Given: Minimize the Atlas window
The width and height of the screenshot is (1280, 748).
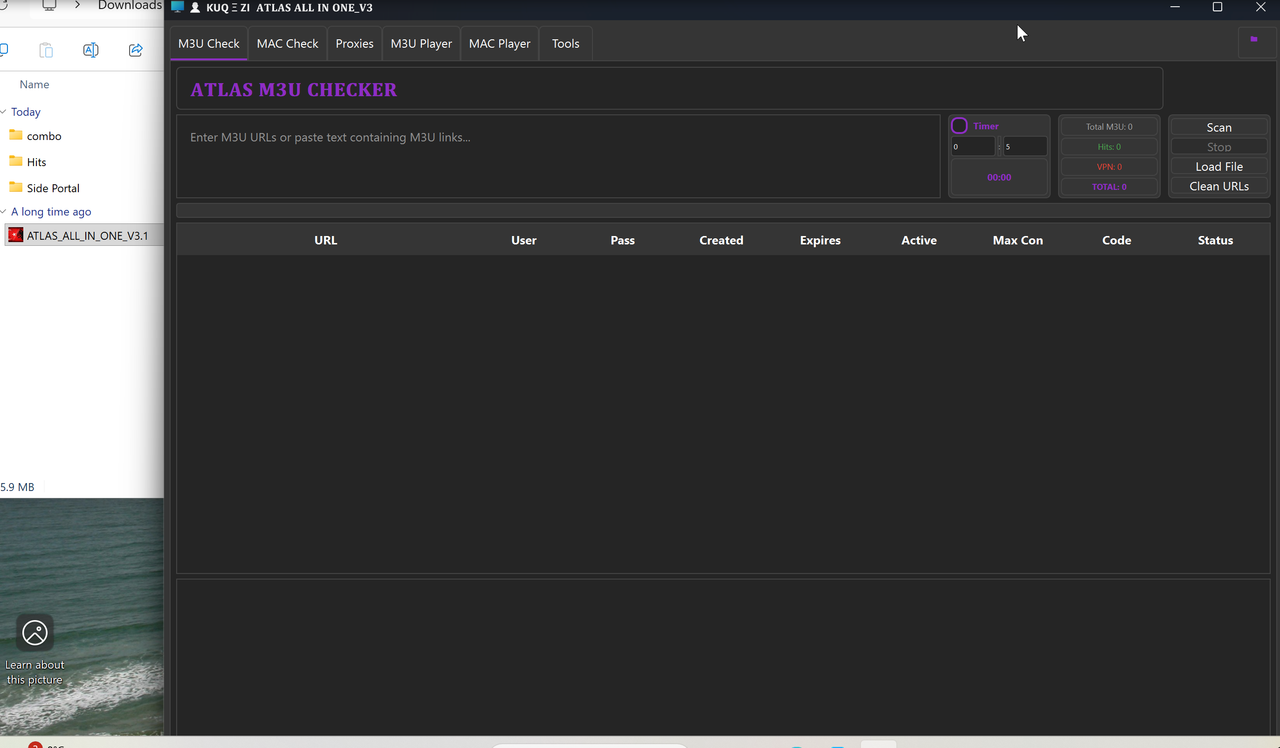Looking at the screenshot, I should (1174, 7).
